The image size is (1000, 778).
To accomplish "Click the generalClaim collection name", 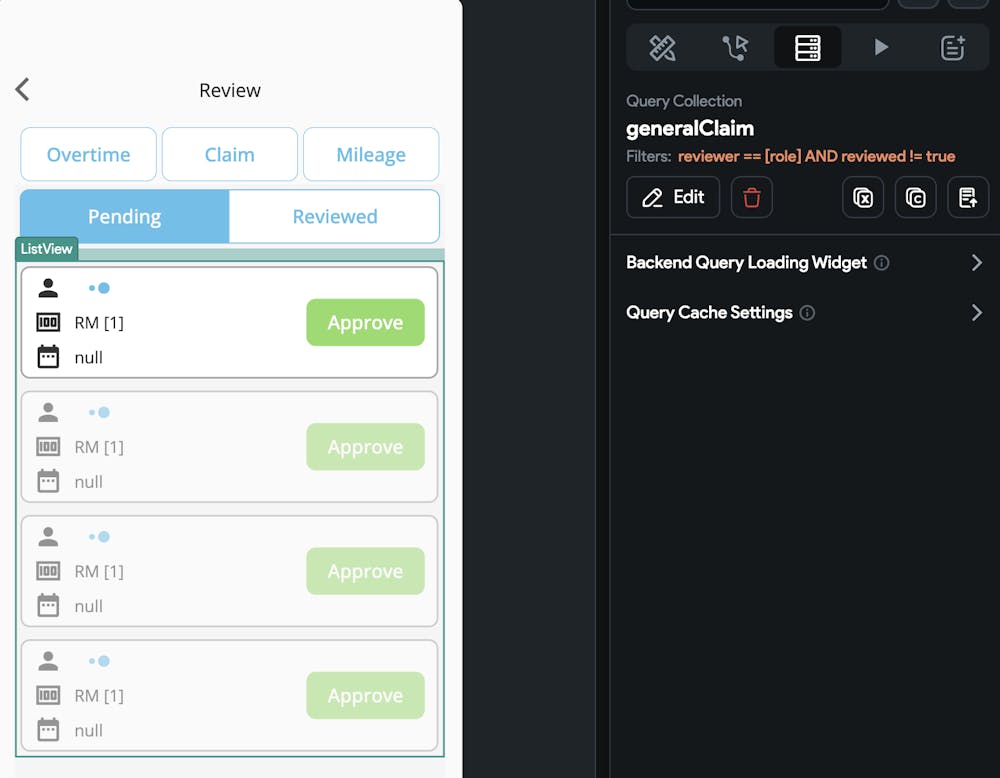I will pyautogui.click(x=690, y=128).
